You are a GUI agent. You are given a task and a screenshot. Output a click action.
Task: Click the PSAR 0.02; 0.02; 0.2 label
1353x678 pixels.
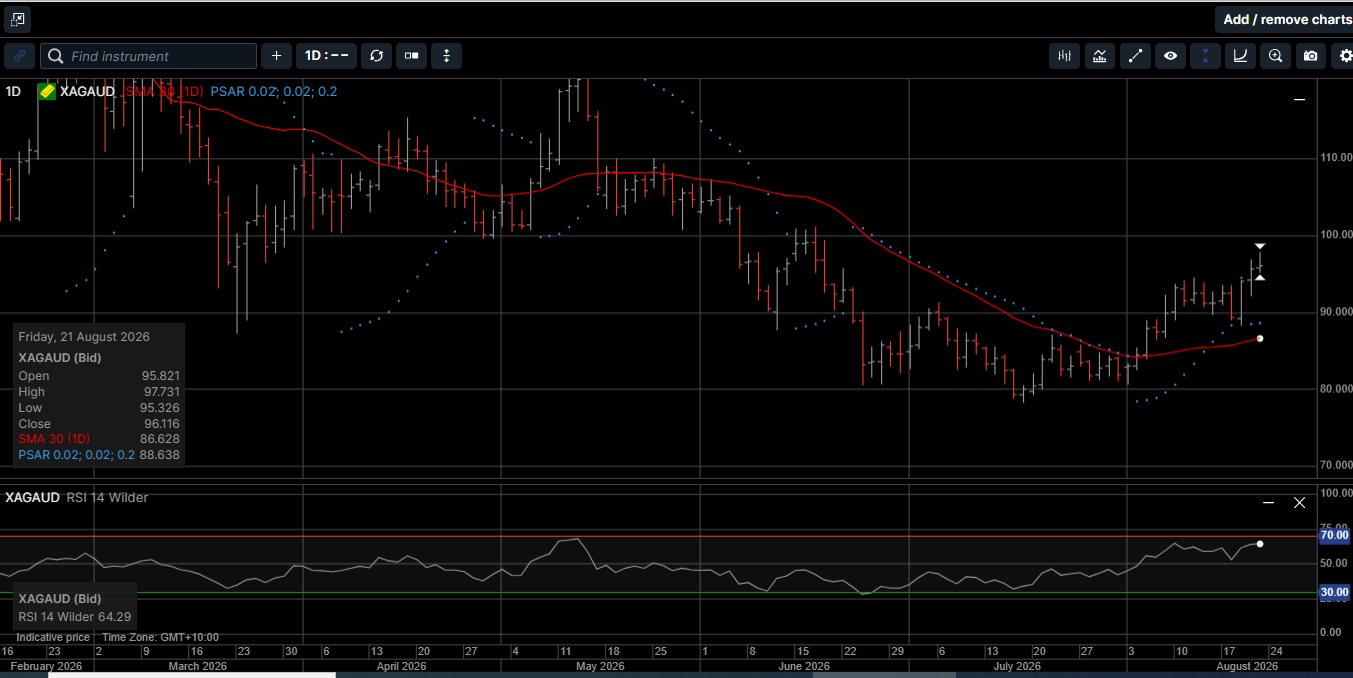coord(273,92)
